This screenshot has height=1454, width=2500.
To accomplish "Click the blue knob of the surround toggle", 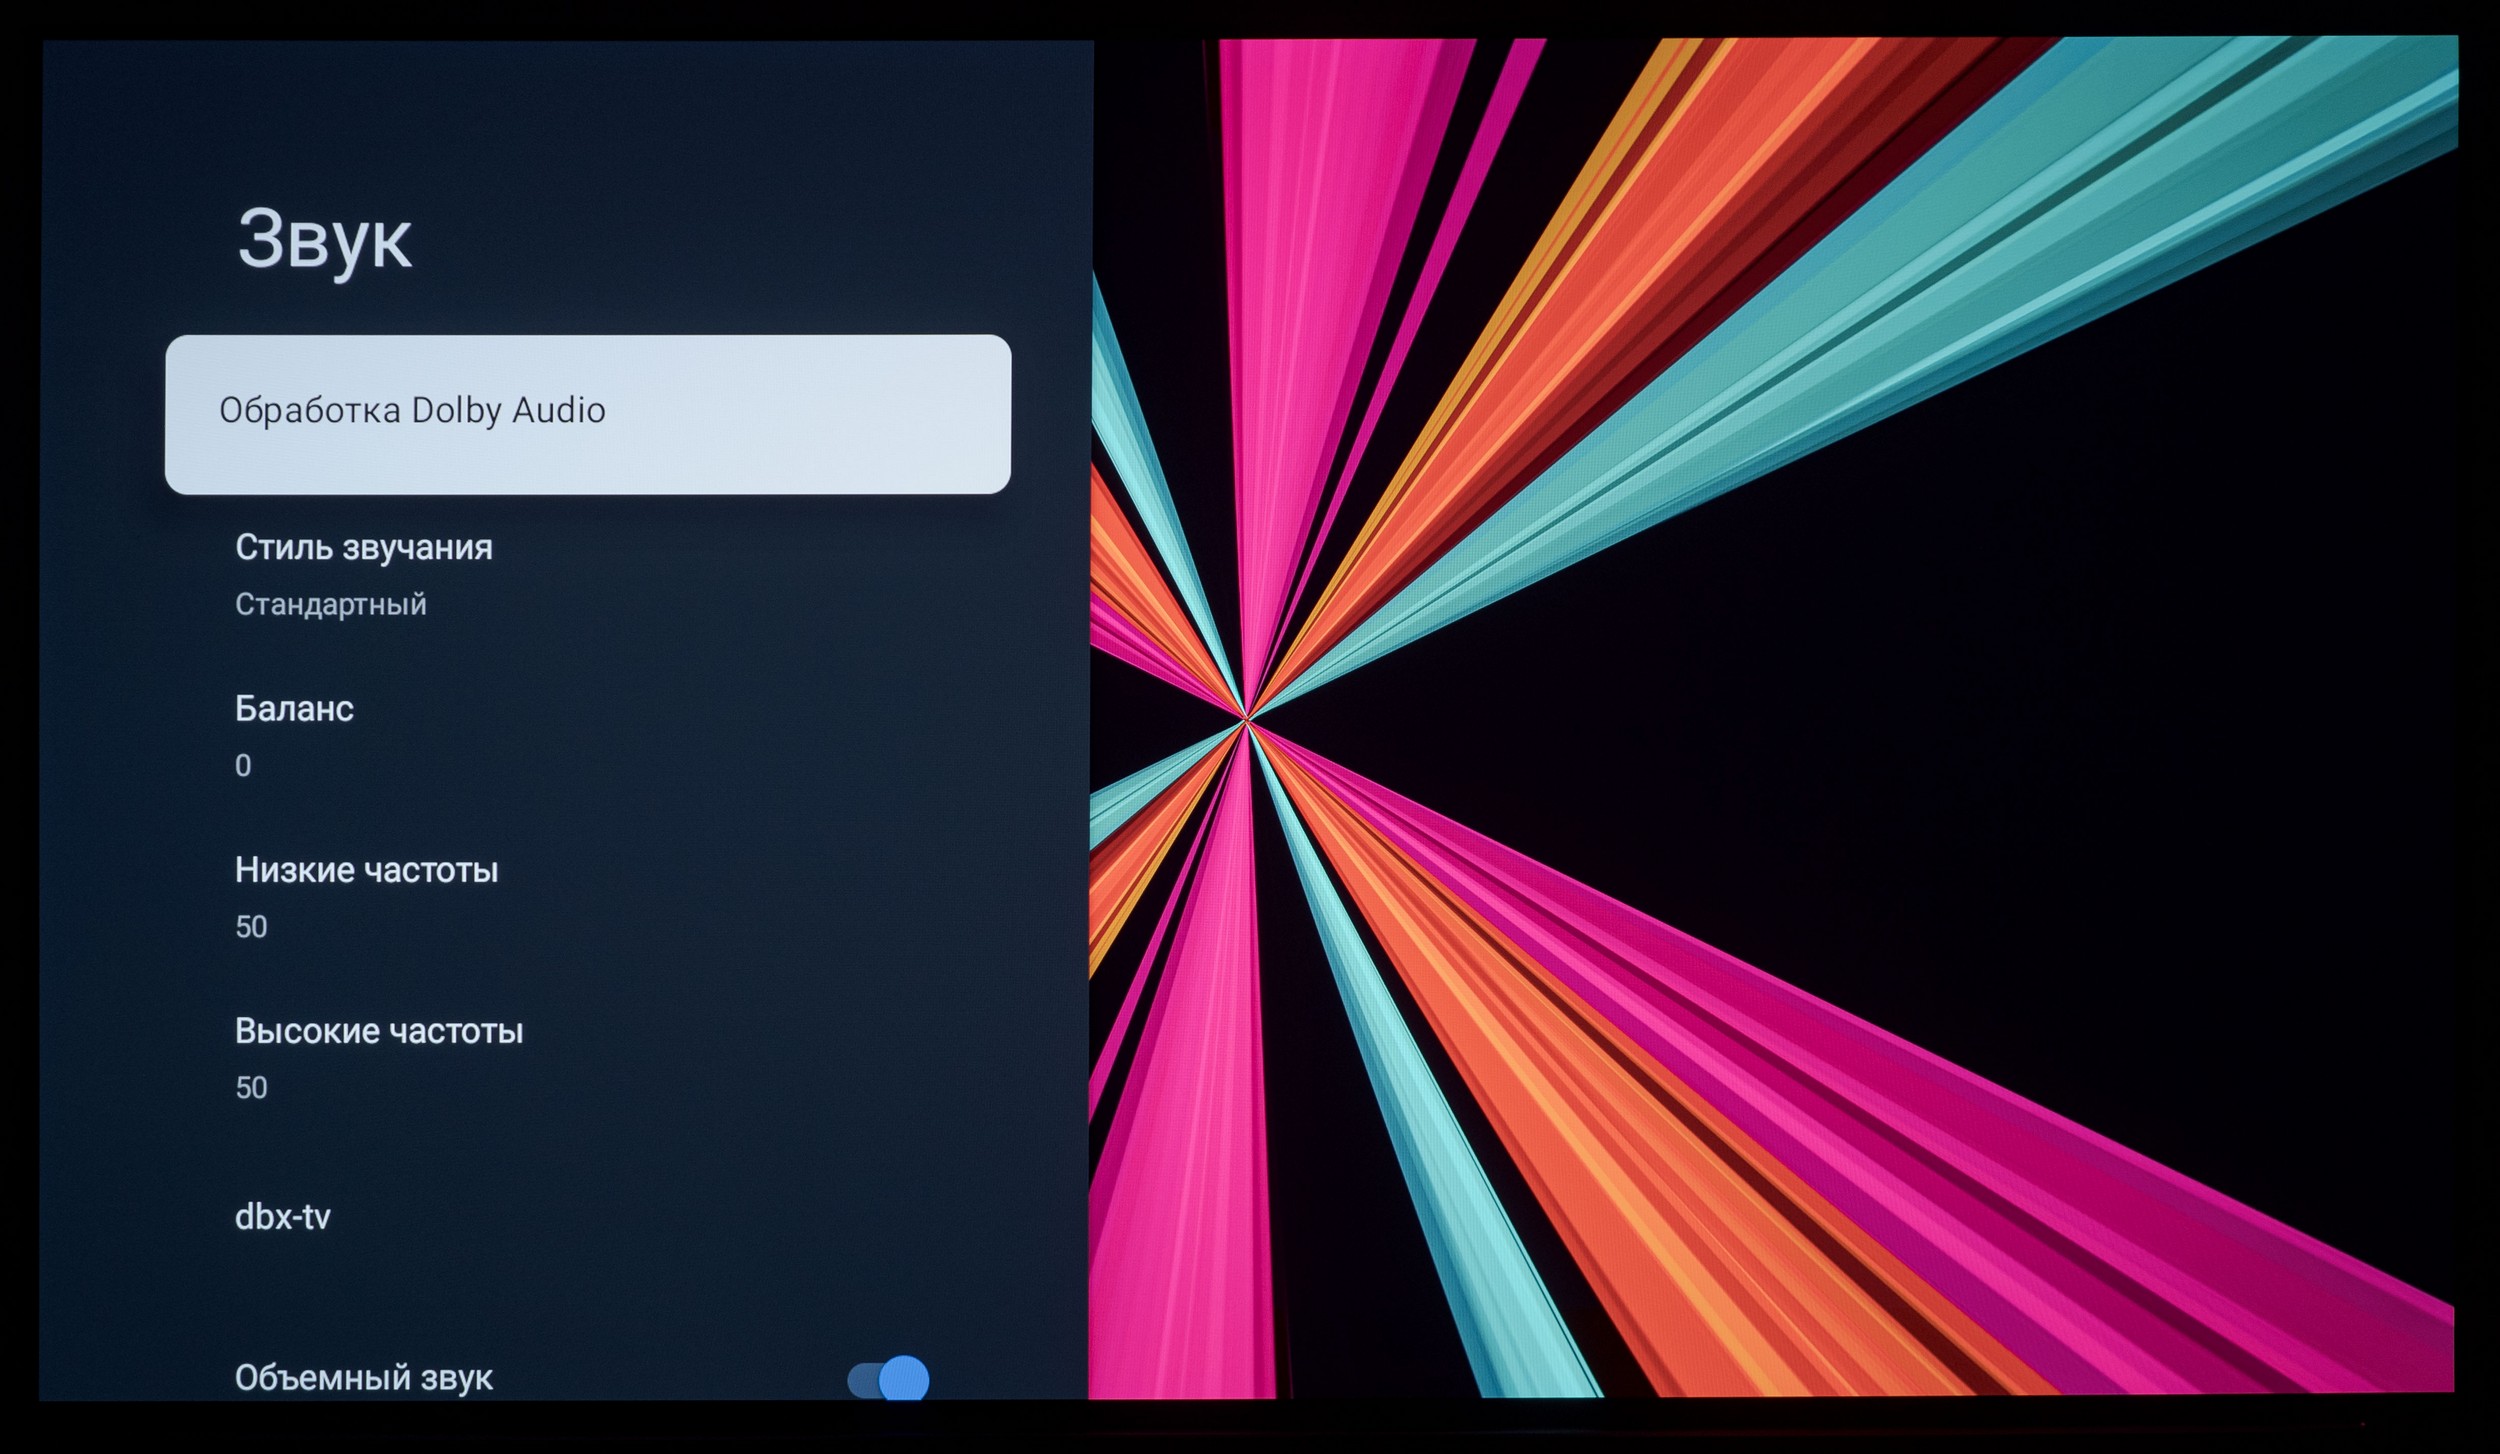I will pyautogui.click(x=904, y=1380).
